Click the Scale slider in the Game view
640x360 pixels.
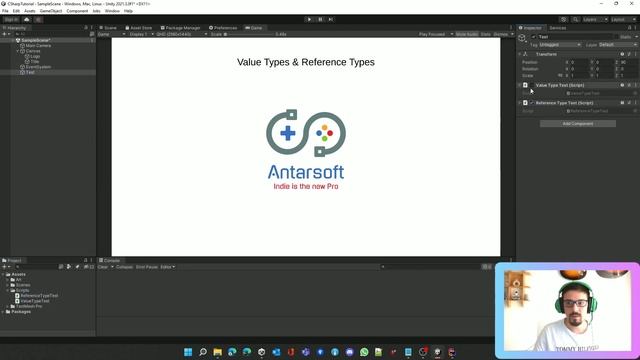[x=249, y=34]
